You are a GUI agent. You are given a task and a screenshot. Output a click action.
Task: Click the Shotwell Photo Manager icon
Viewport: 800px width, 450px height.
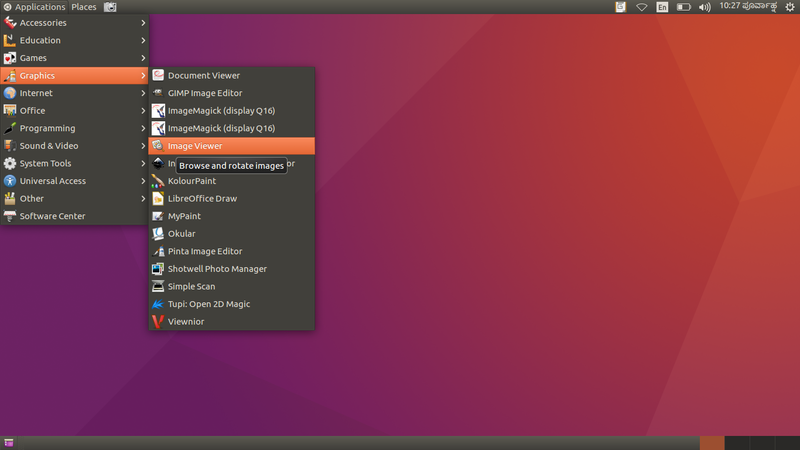tap(158, 269)
